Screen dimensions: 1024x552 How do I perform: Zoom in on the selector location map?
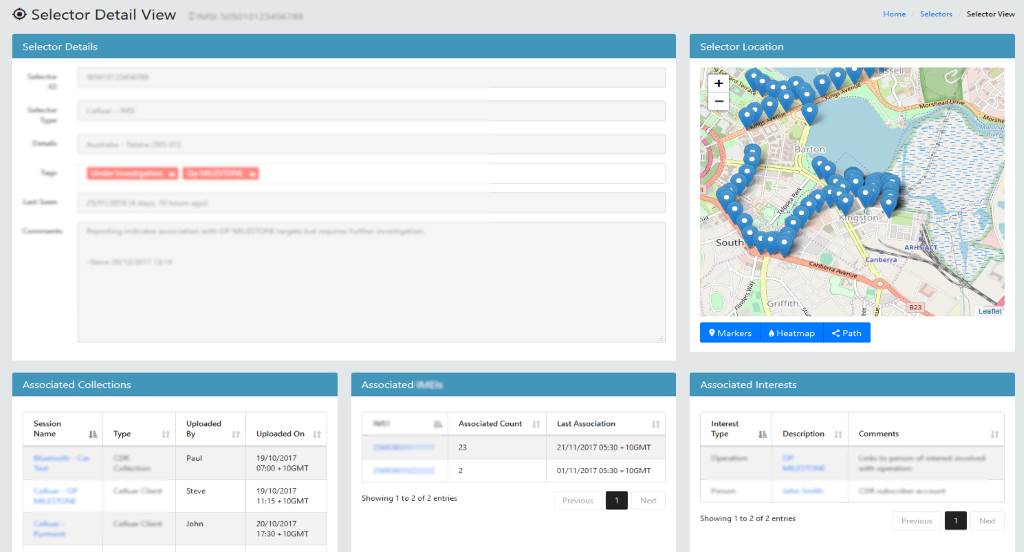coord(718,84)
